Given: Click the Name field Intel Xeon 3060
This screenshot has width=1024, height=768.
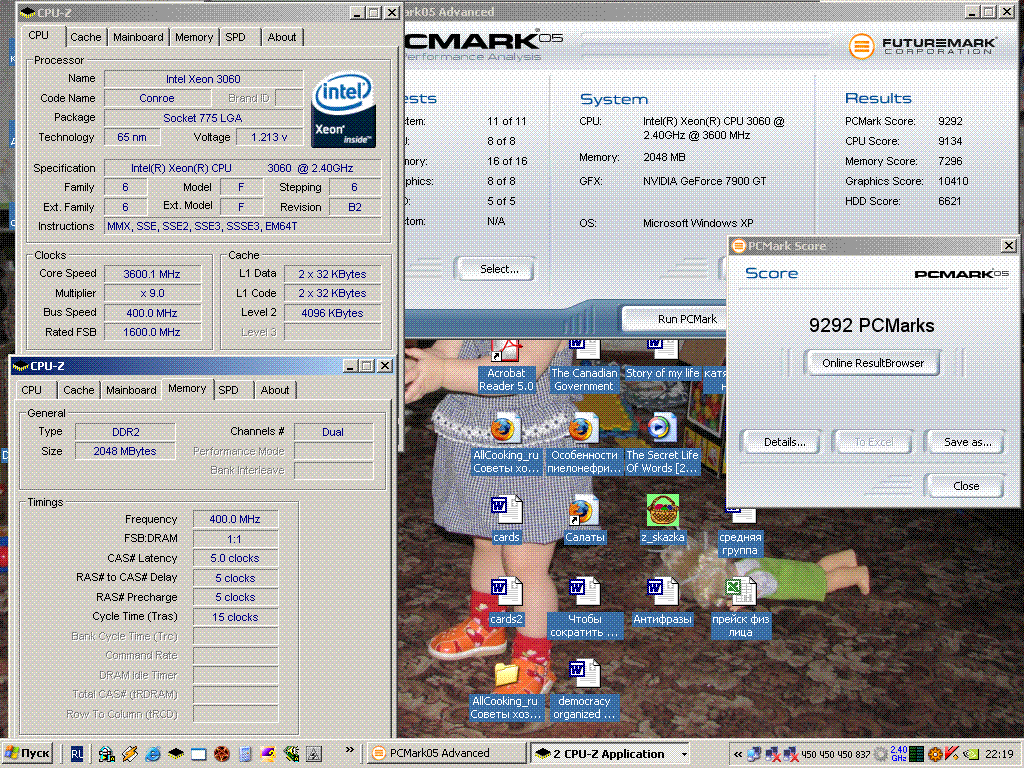Looking at the screenshot, I should [x=203, y=79].
